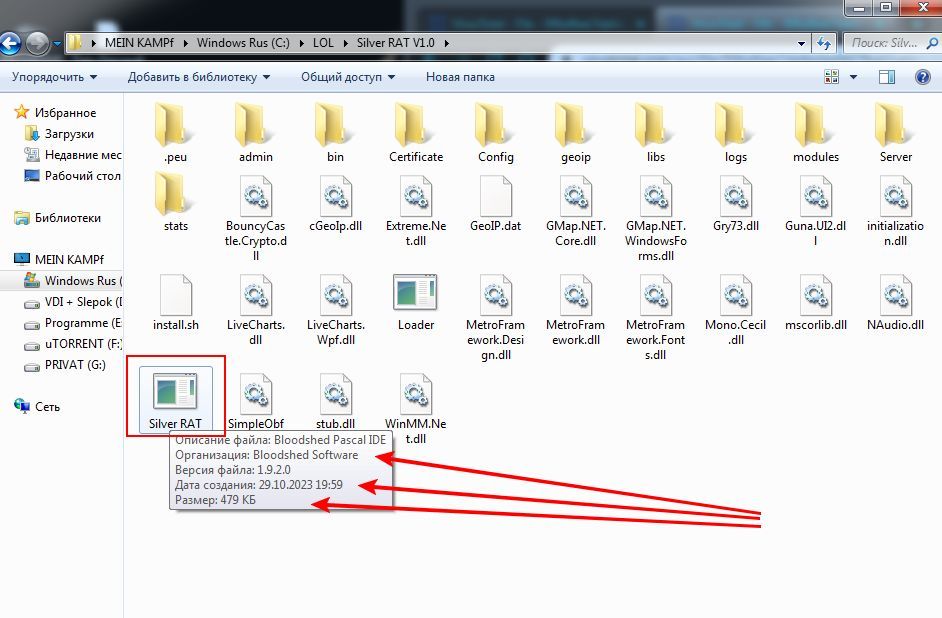Viewport: 942px width, 618px height.
Task: Open the Упорядочить dropdown menu
Action: [54, 77]
